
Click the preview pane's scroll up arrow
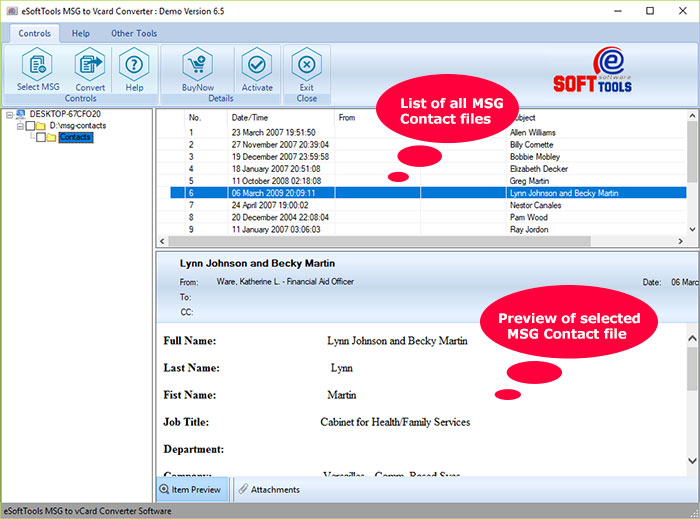692,338
